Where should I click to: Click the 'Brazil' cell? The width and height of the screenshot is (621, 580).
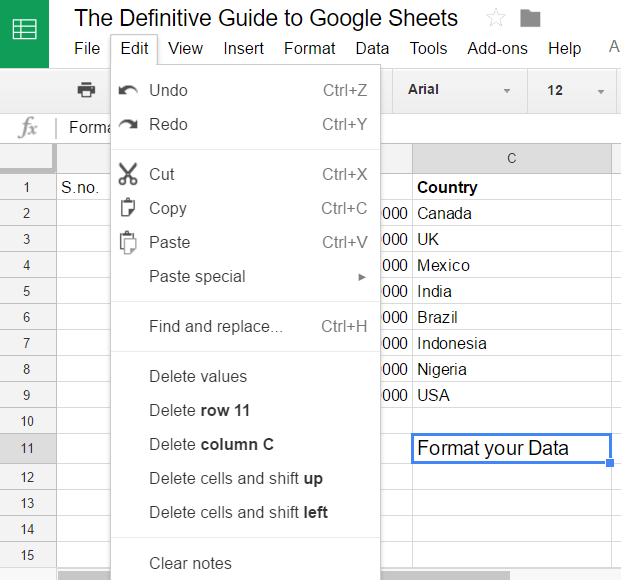[512, 317]
